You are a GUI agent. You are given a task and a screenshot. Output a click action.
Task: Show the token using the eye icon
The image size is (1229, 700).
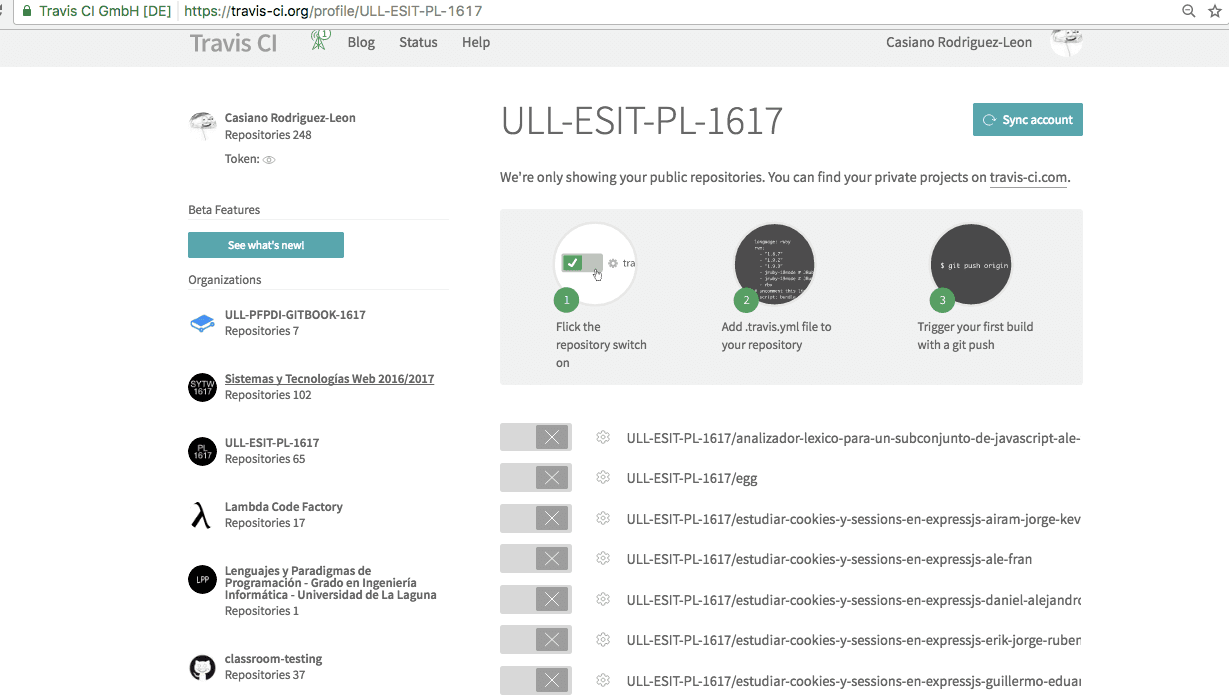tap(269, 160)
